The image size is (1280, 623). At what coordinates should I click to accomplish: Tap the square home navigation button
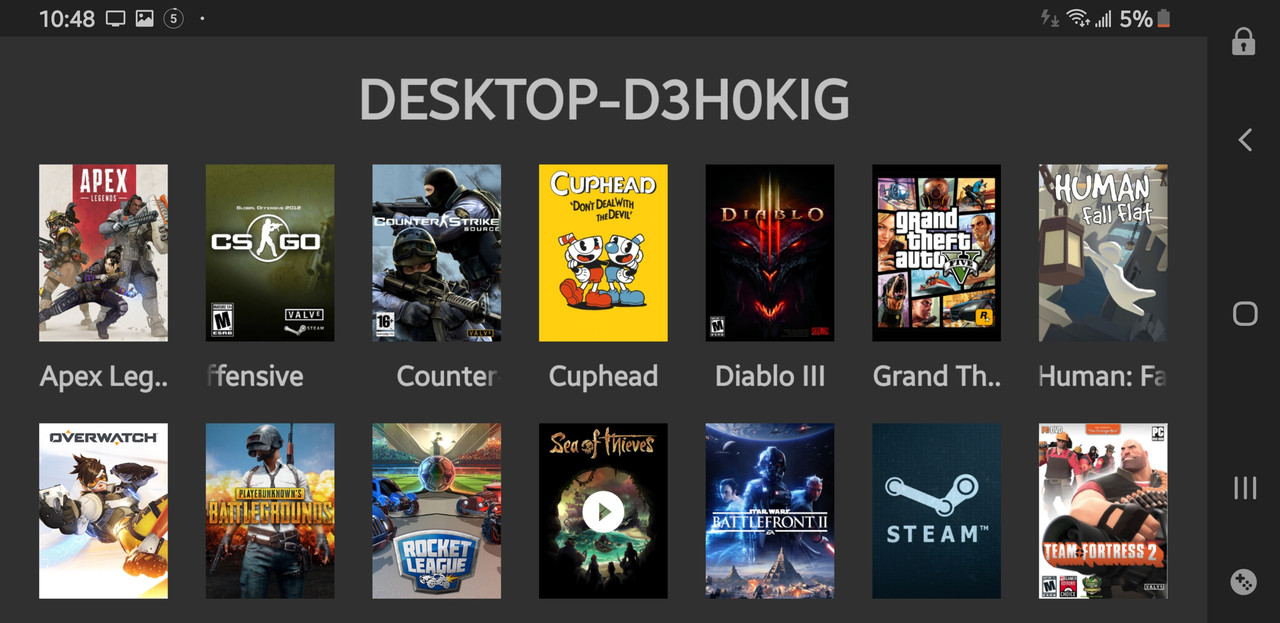(x=1245, y=314)
